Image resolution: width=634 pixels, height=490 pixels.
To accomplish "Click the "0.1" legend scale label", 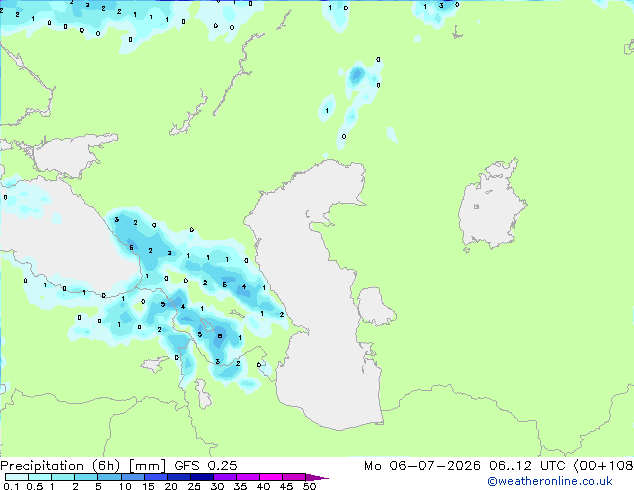I will pos(11,486).
